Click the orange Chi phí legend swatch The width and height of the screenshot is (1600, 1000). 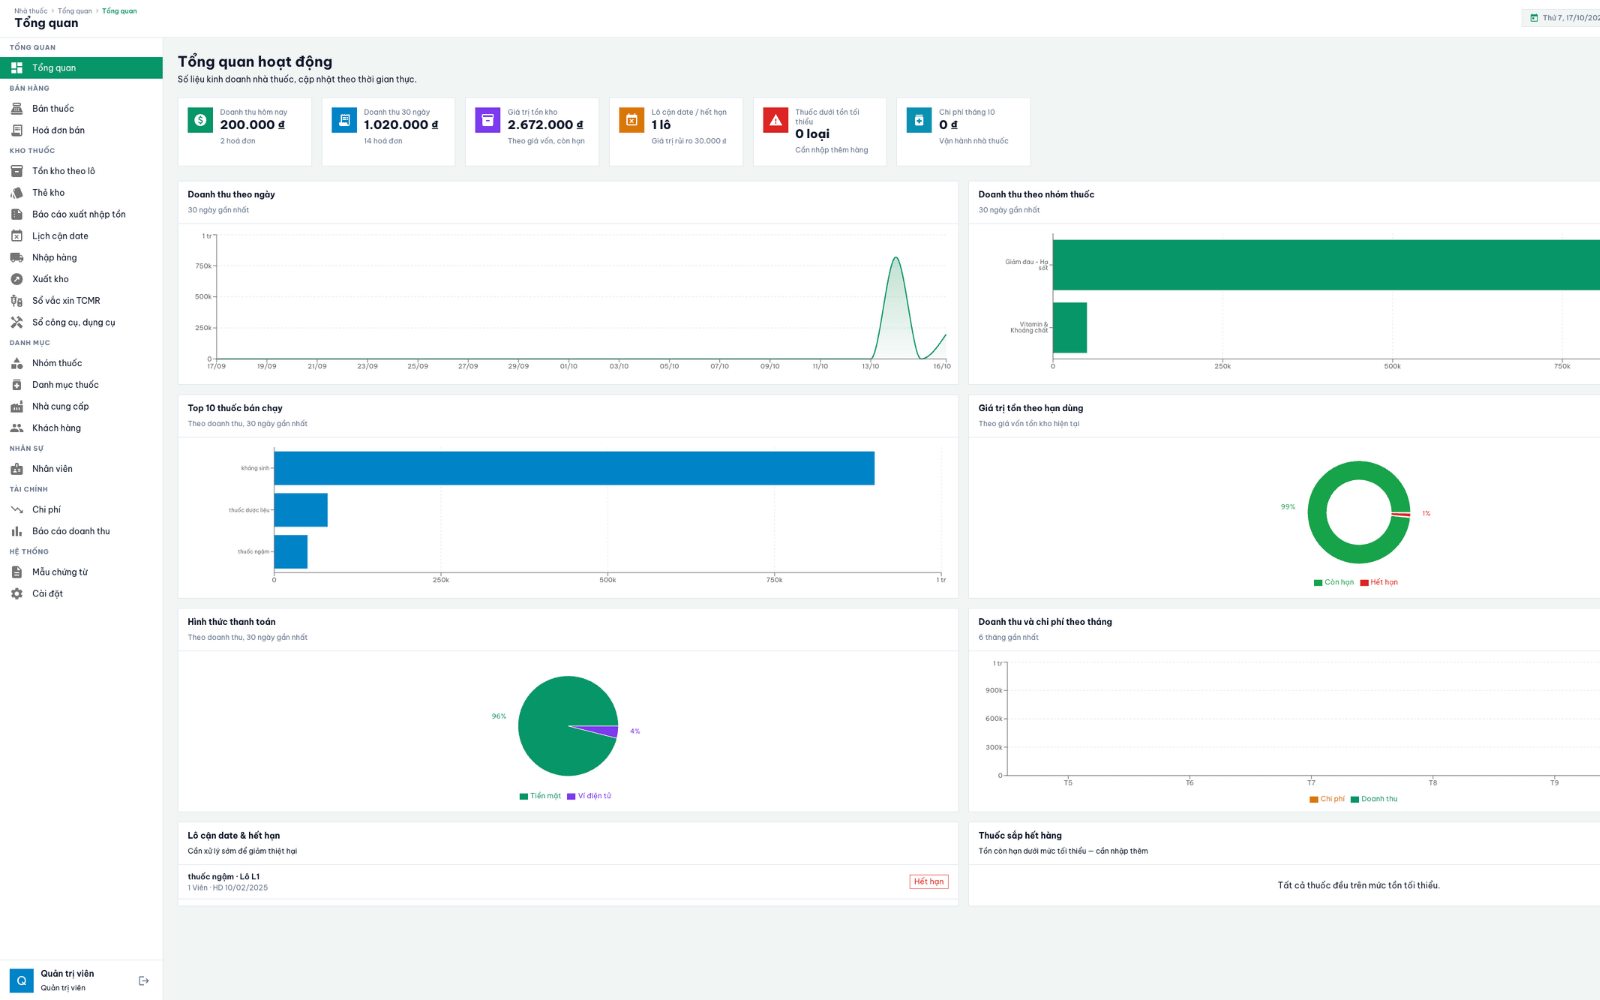click(x=1314, y=800)
